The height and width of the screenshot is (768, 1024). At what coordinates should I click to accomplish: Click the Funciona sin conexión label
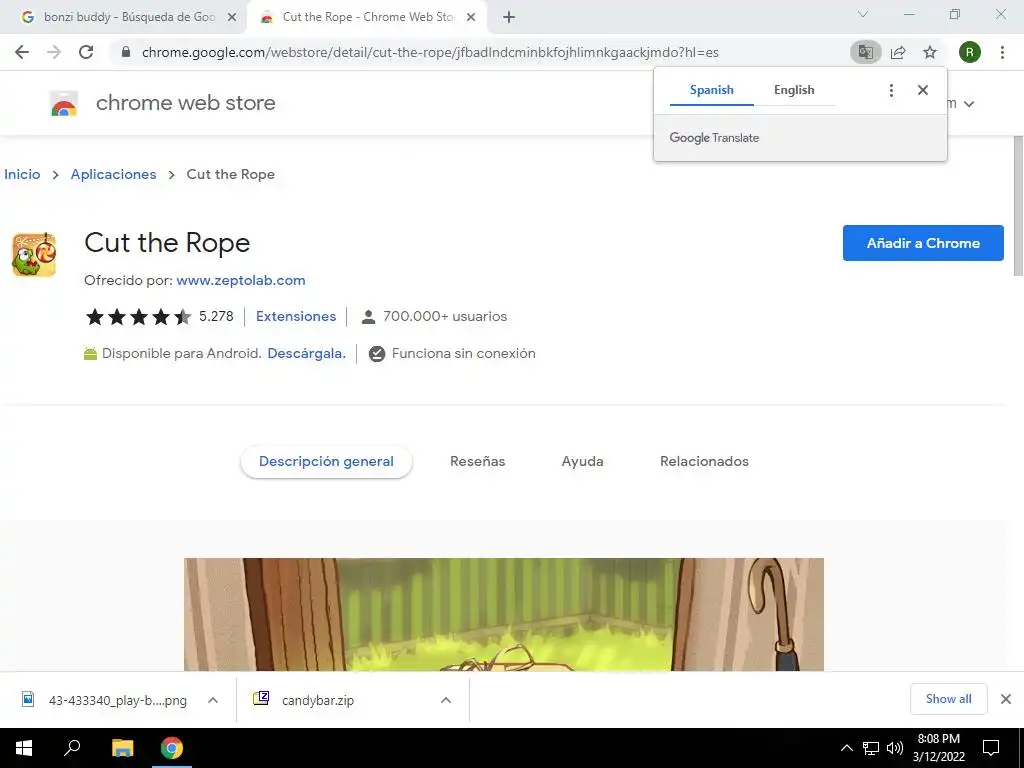pos(464,353)
